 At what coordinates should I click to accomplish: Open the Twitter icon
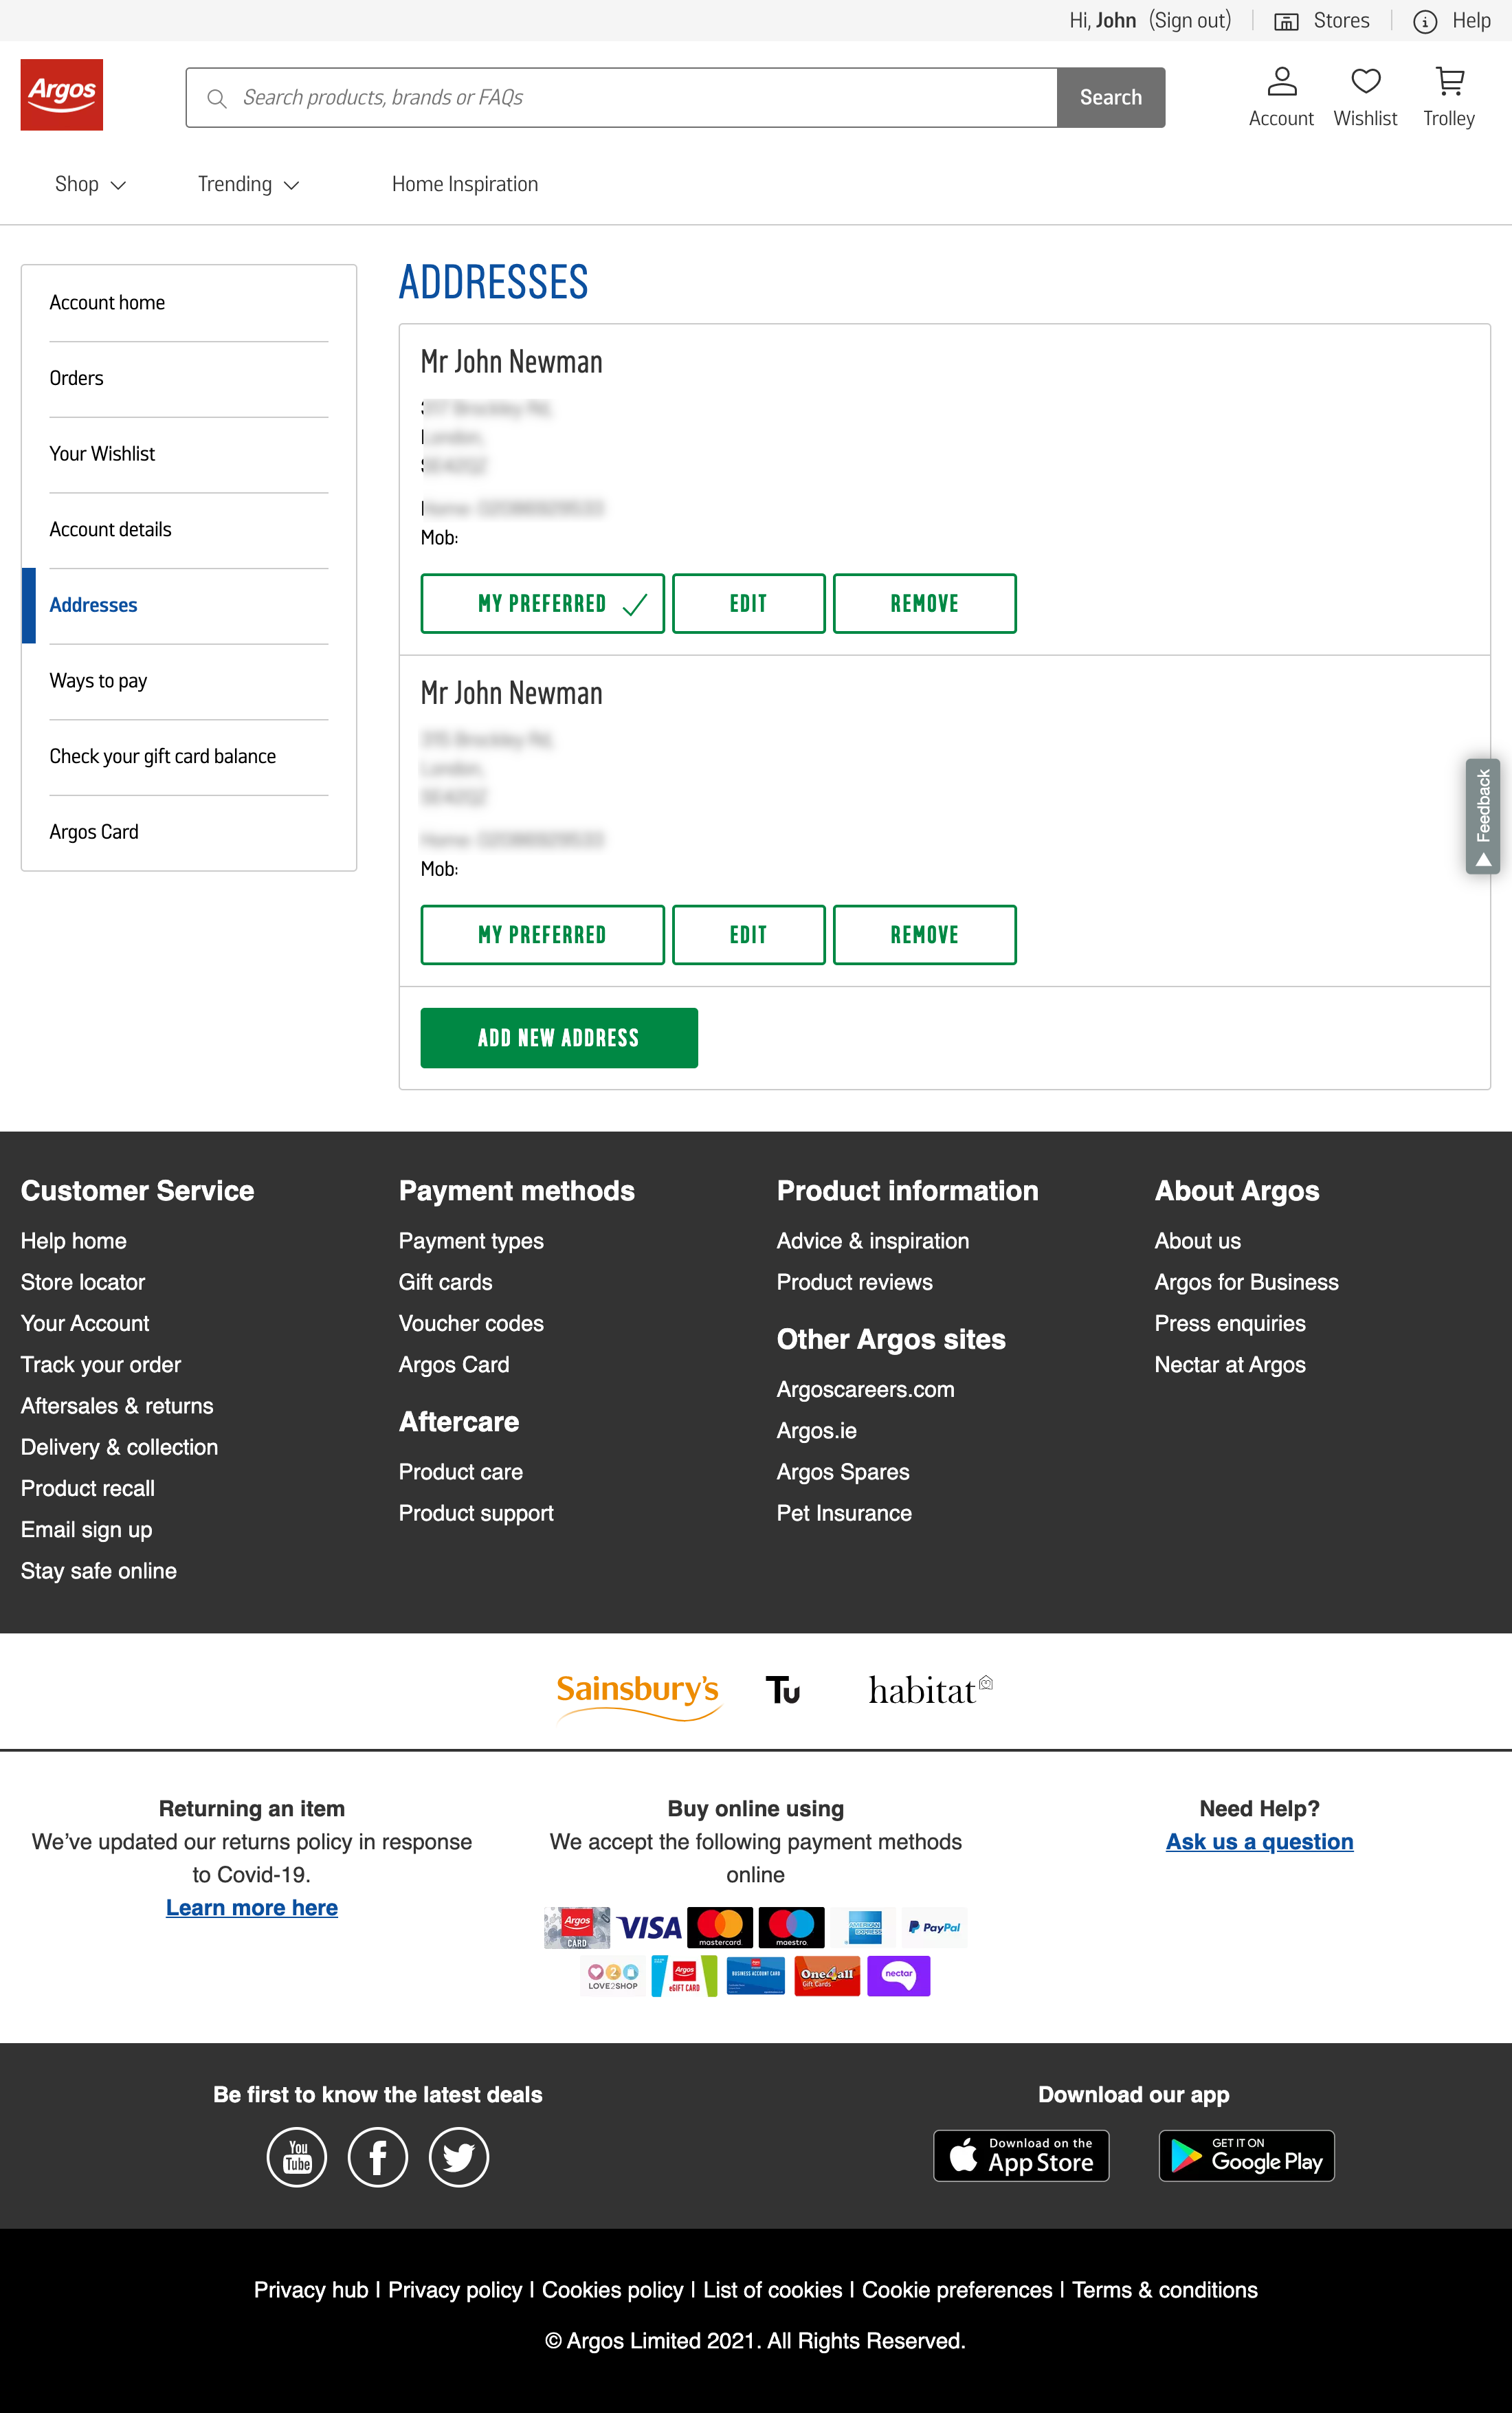458,2157
